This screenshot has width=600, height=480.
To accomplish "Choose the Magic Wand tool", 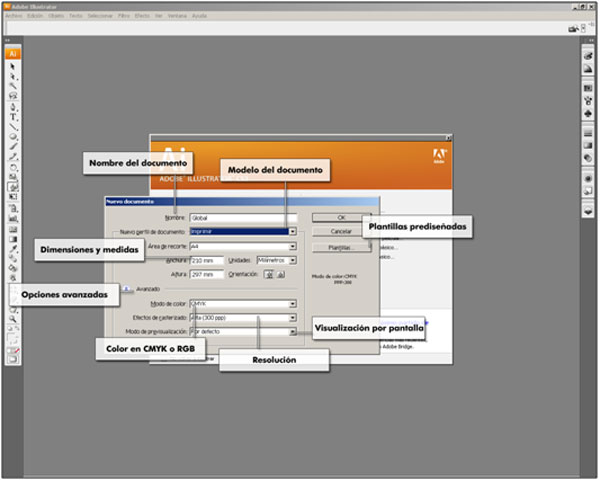I will click(13, 86).
